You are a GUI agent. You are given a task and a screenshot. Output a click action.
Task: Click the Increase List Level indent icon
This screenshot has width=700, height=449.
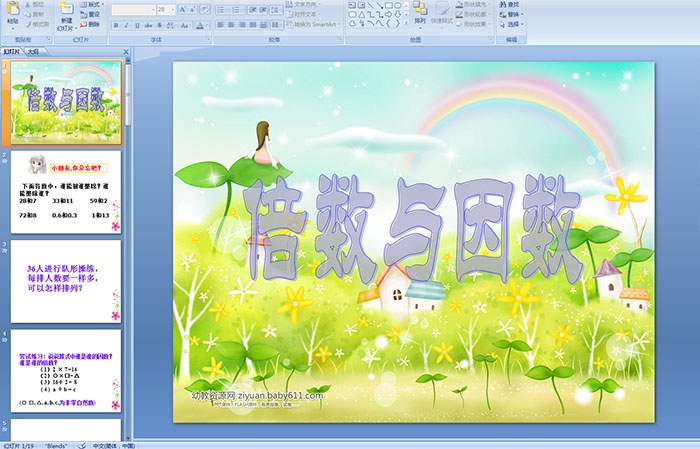[263, 9]
